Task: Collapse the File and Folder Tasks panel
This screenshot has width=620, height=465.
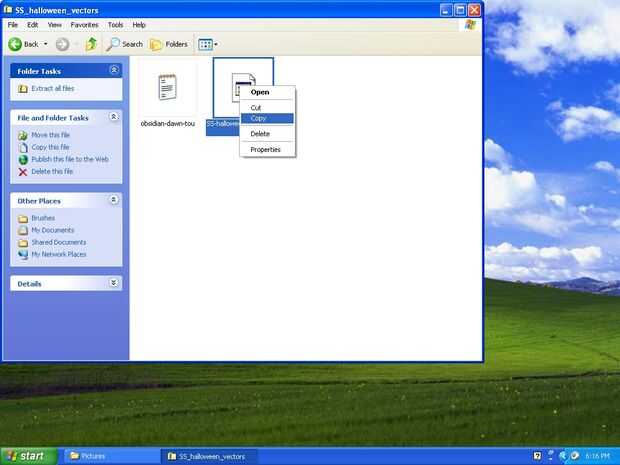Action: (114, 117)
